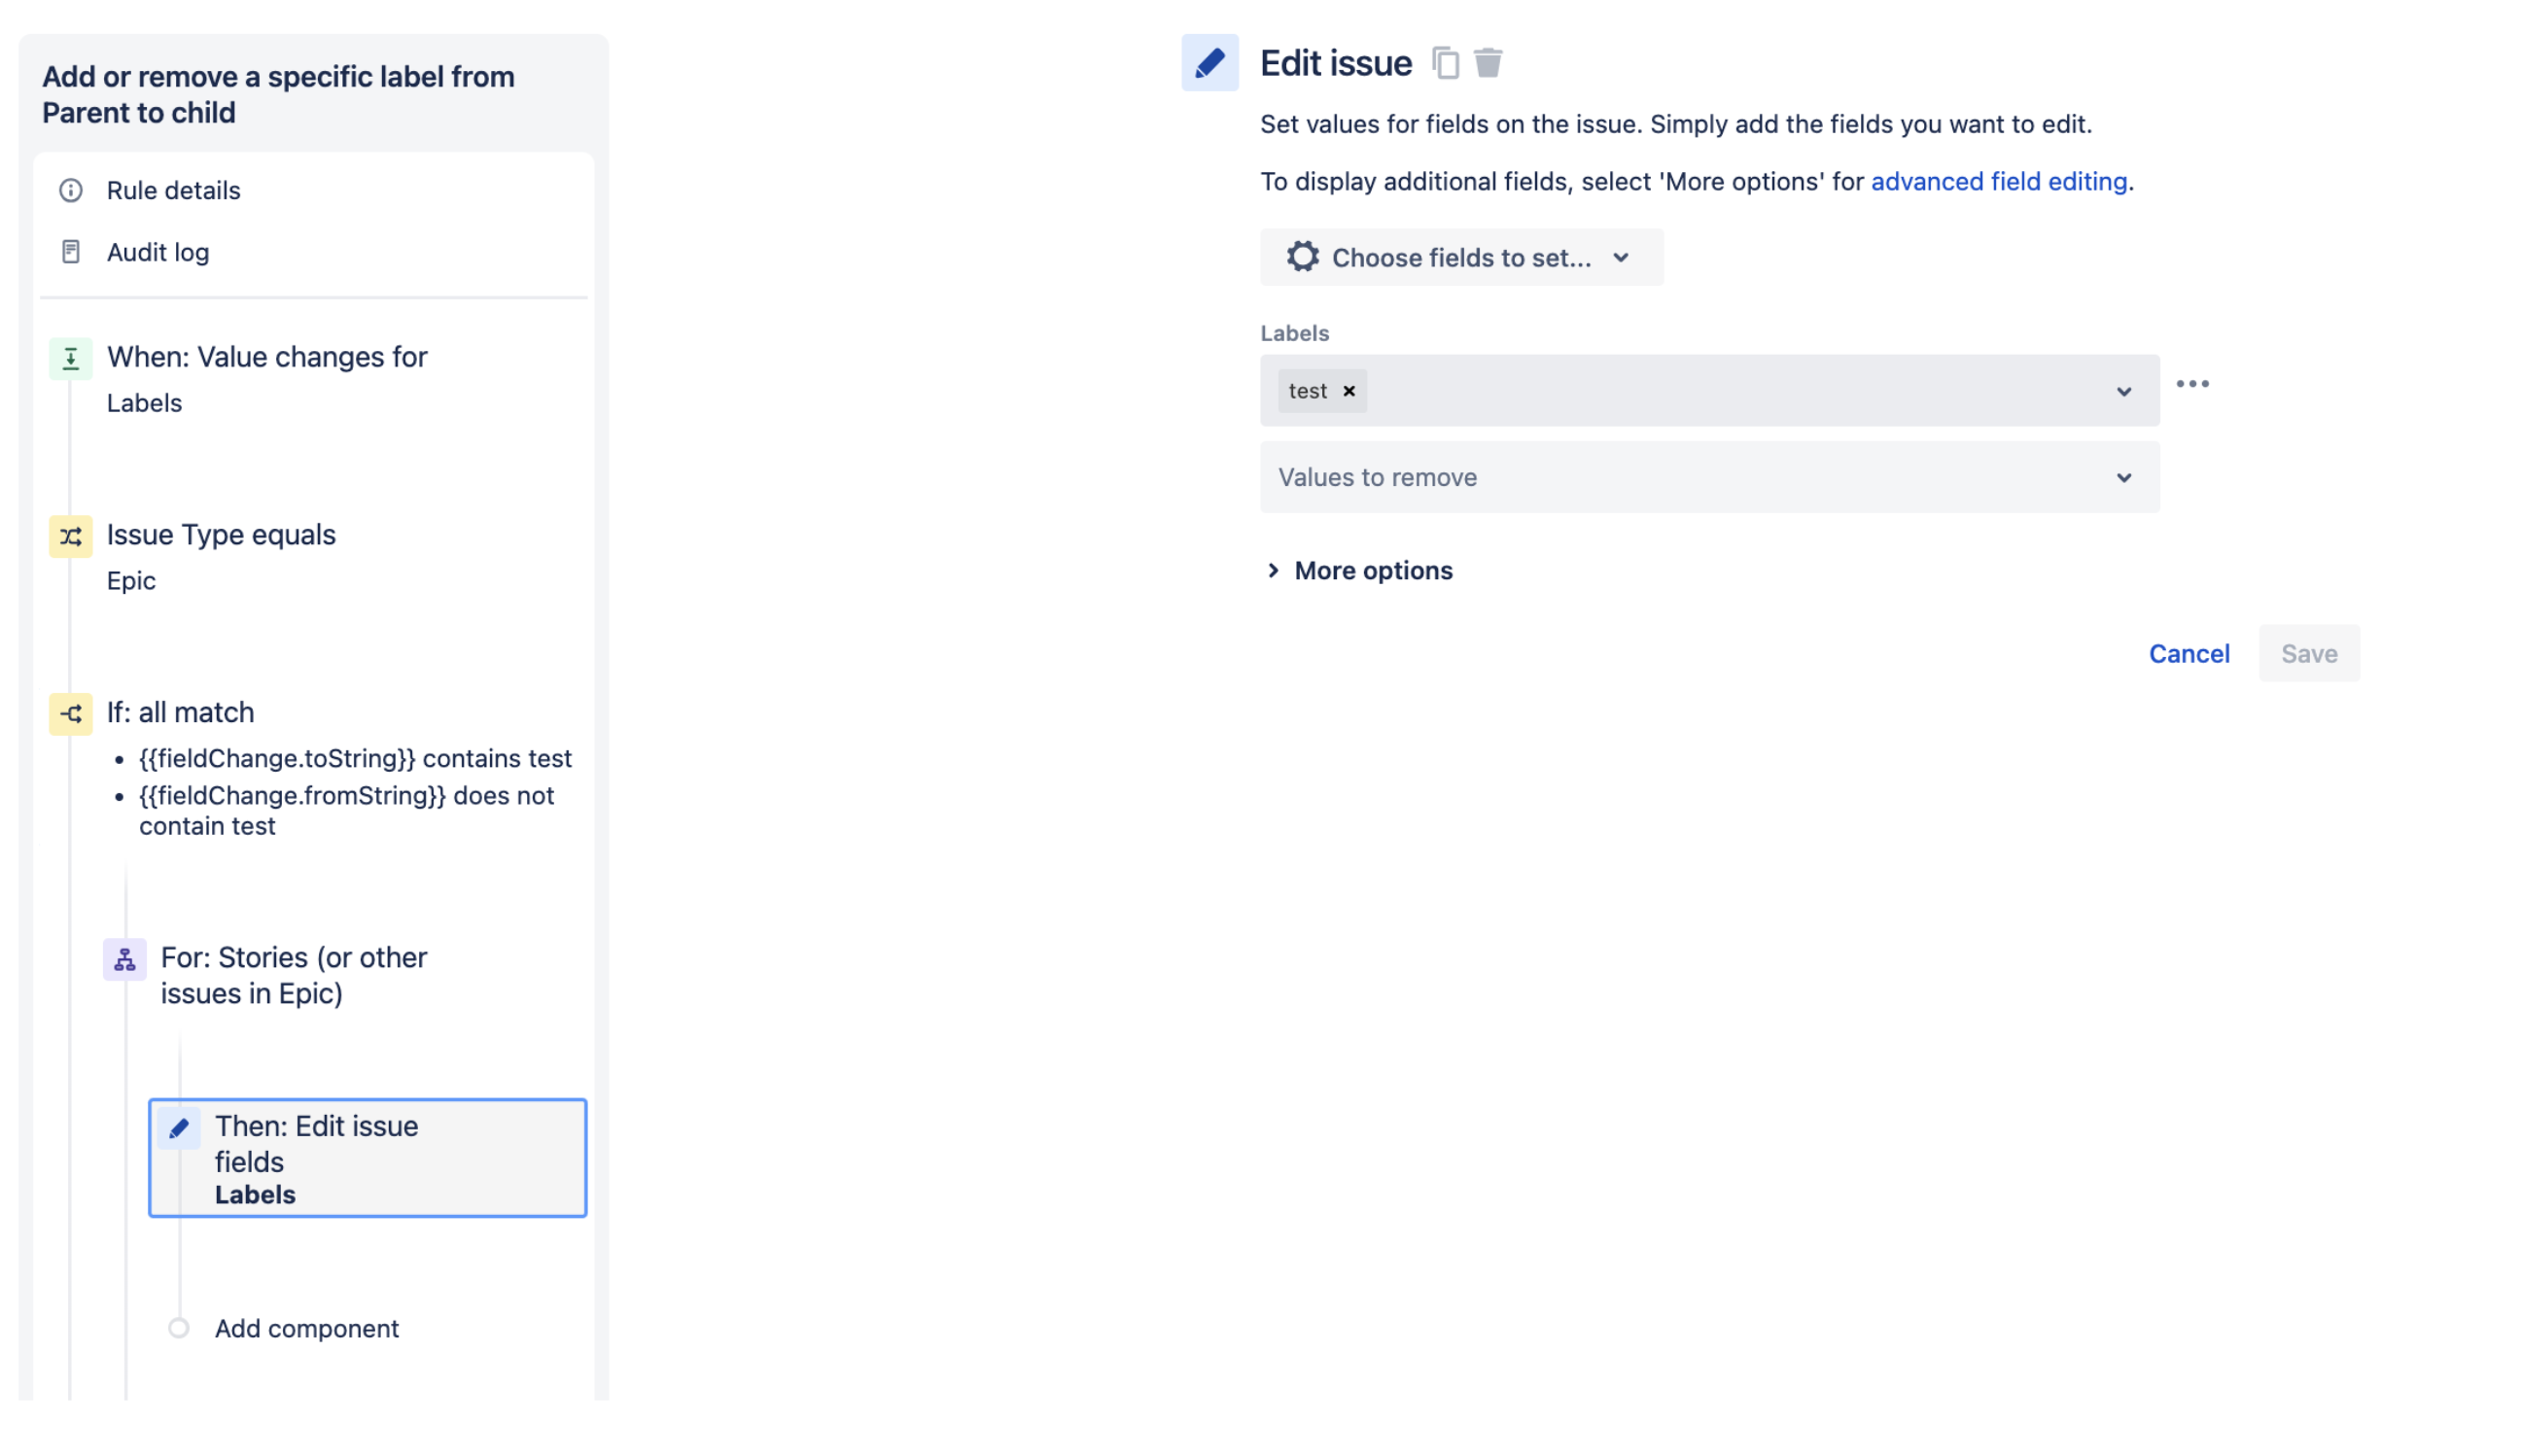Click the trash delete icon next to Edit issue
Screen dimensions: 2522x1456
click(x=1488, y=63)
